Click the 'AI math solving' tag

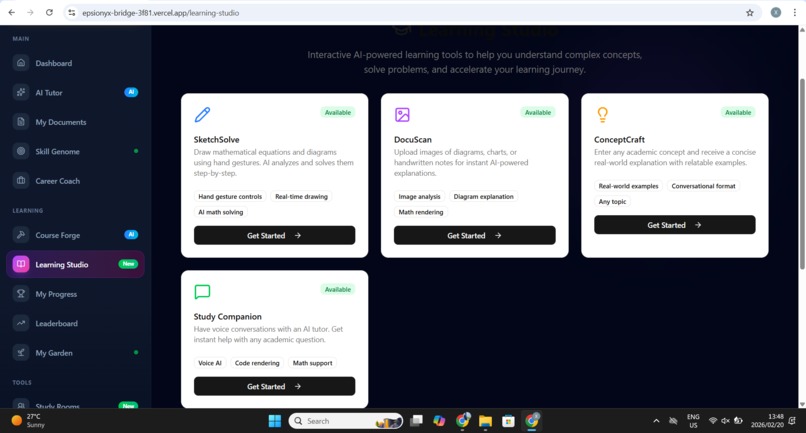221,212
